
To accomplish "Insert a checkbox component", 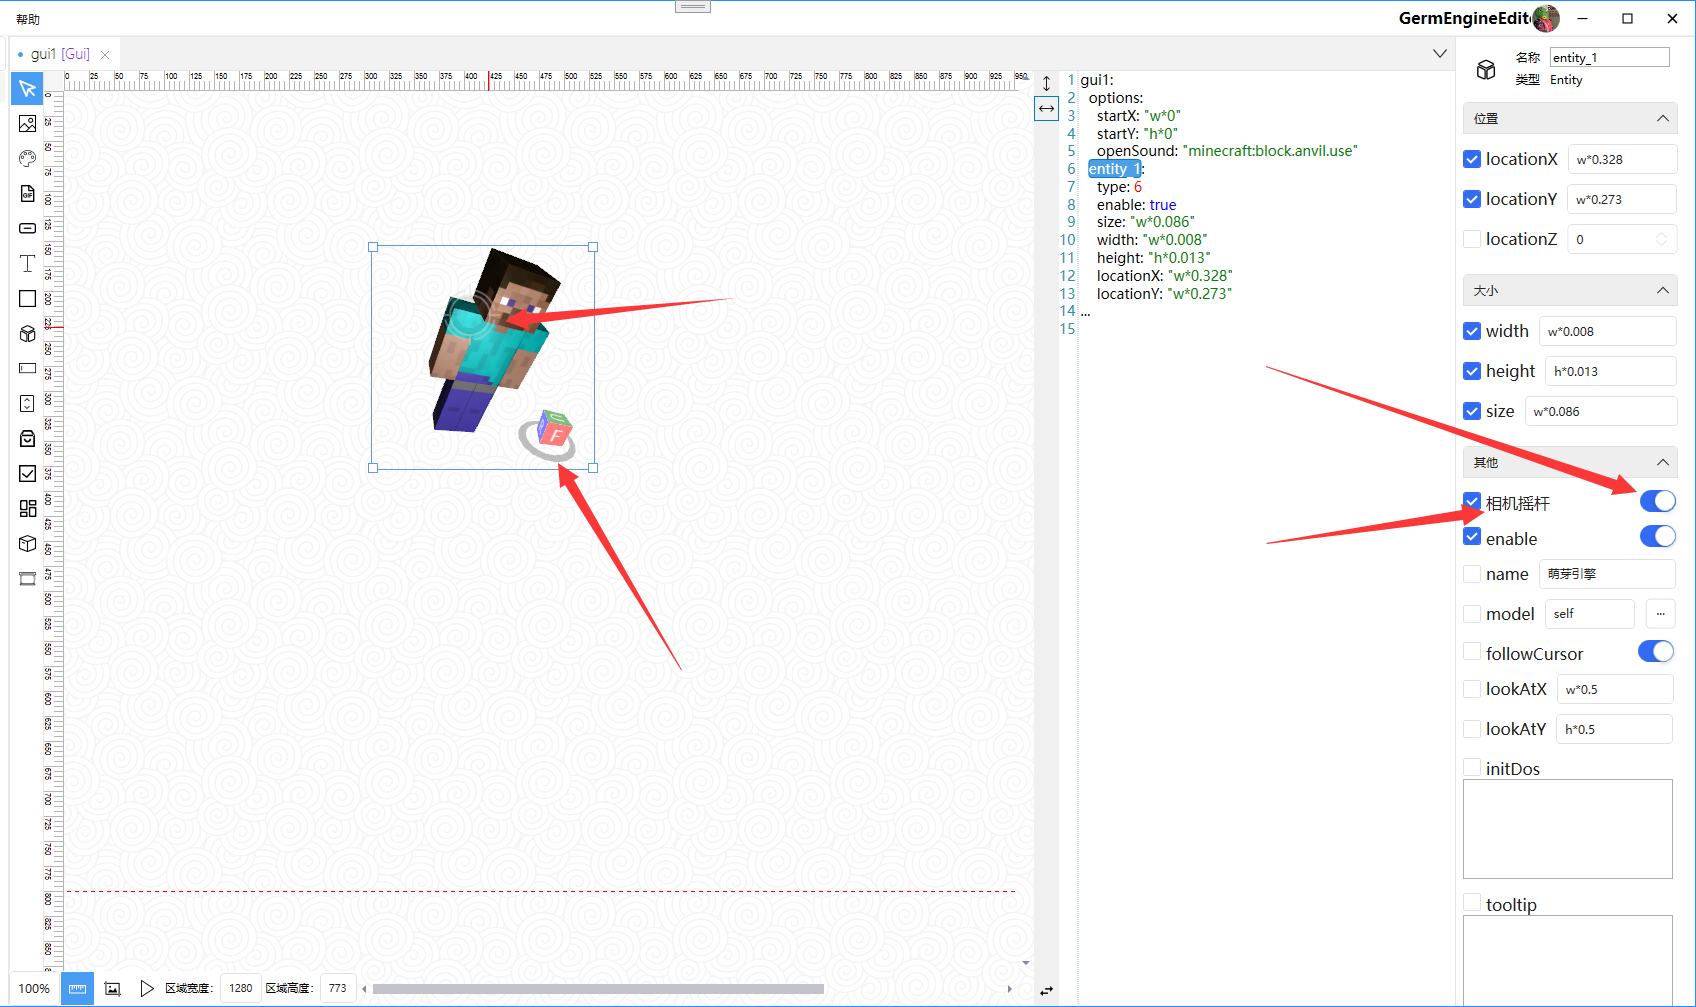I will 27,473.
